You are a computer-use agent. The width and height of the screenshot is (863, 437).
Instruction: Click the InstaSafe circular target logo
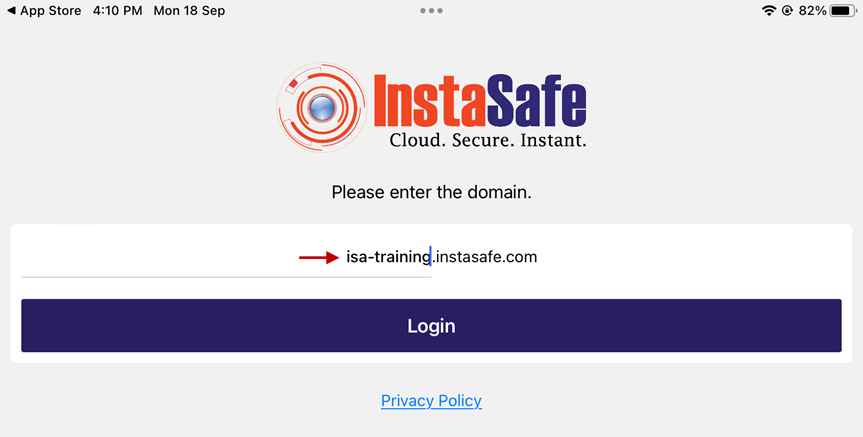tap(322, 107)
